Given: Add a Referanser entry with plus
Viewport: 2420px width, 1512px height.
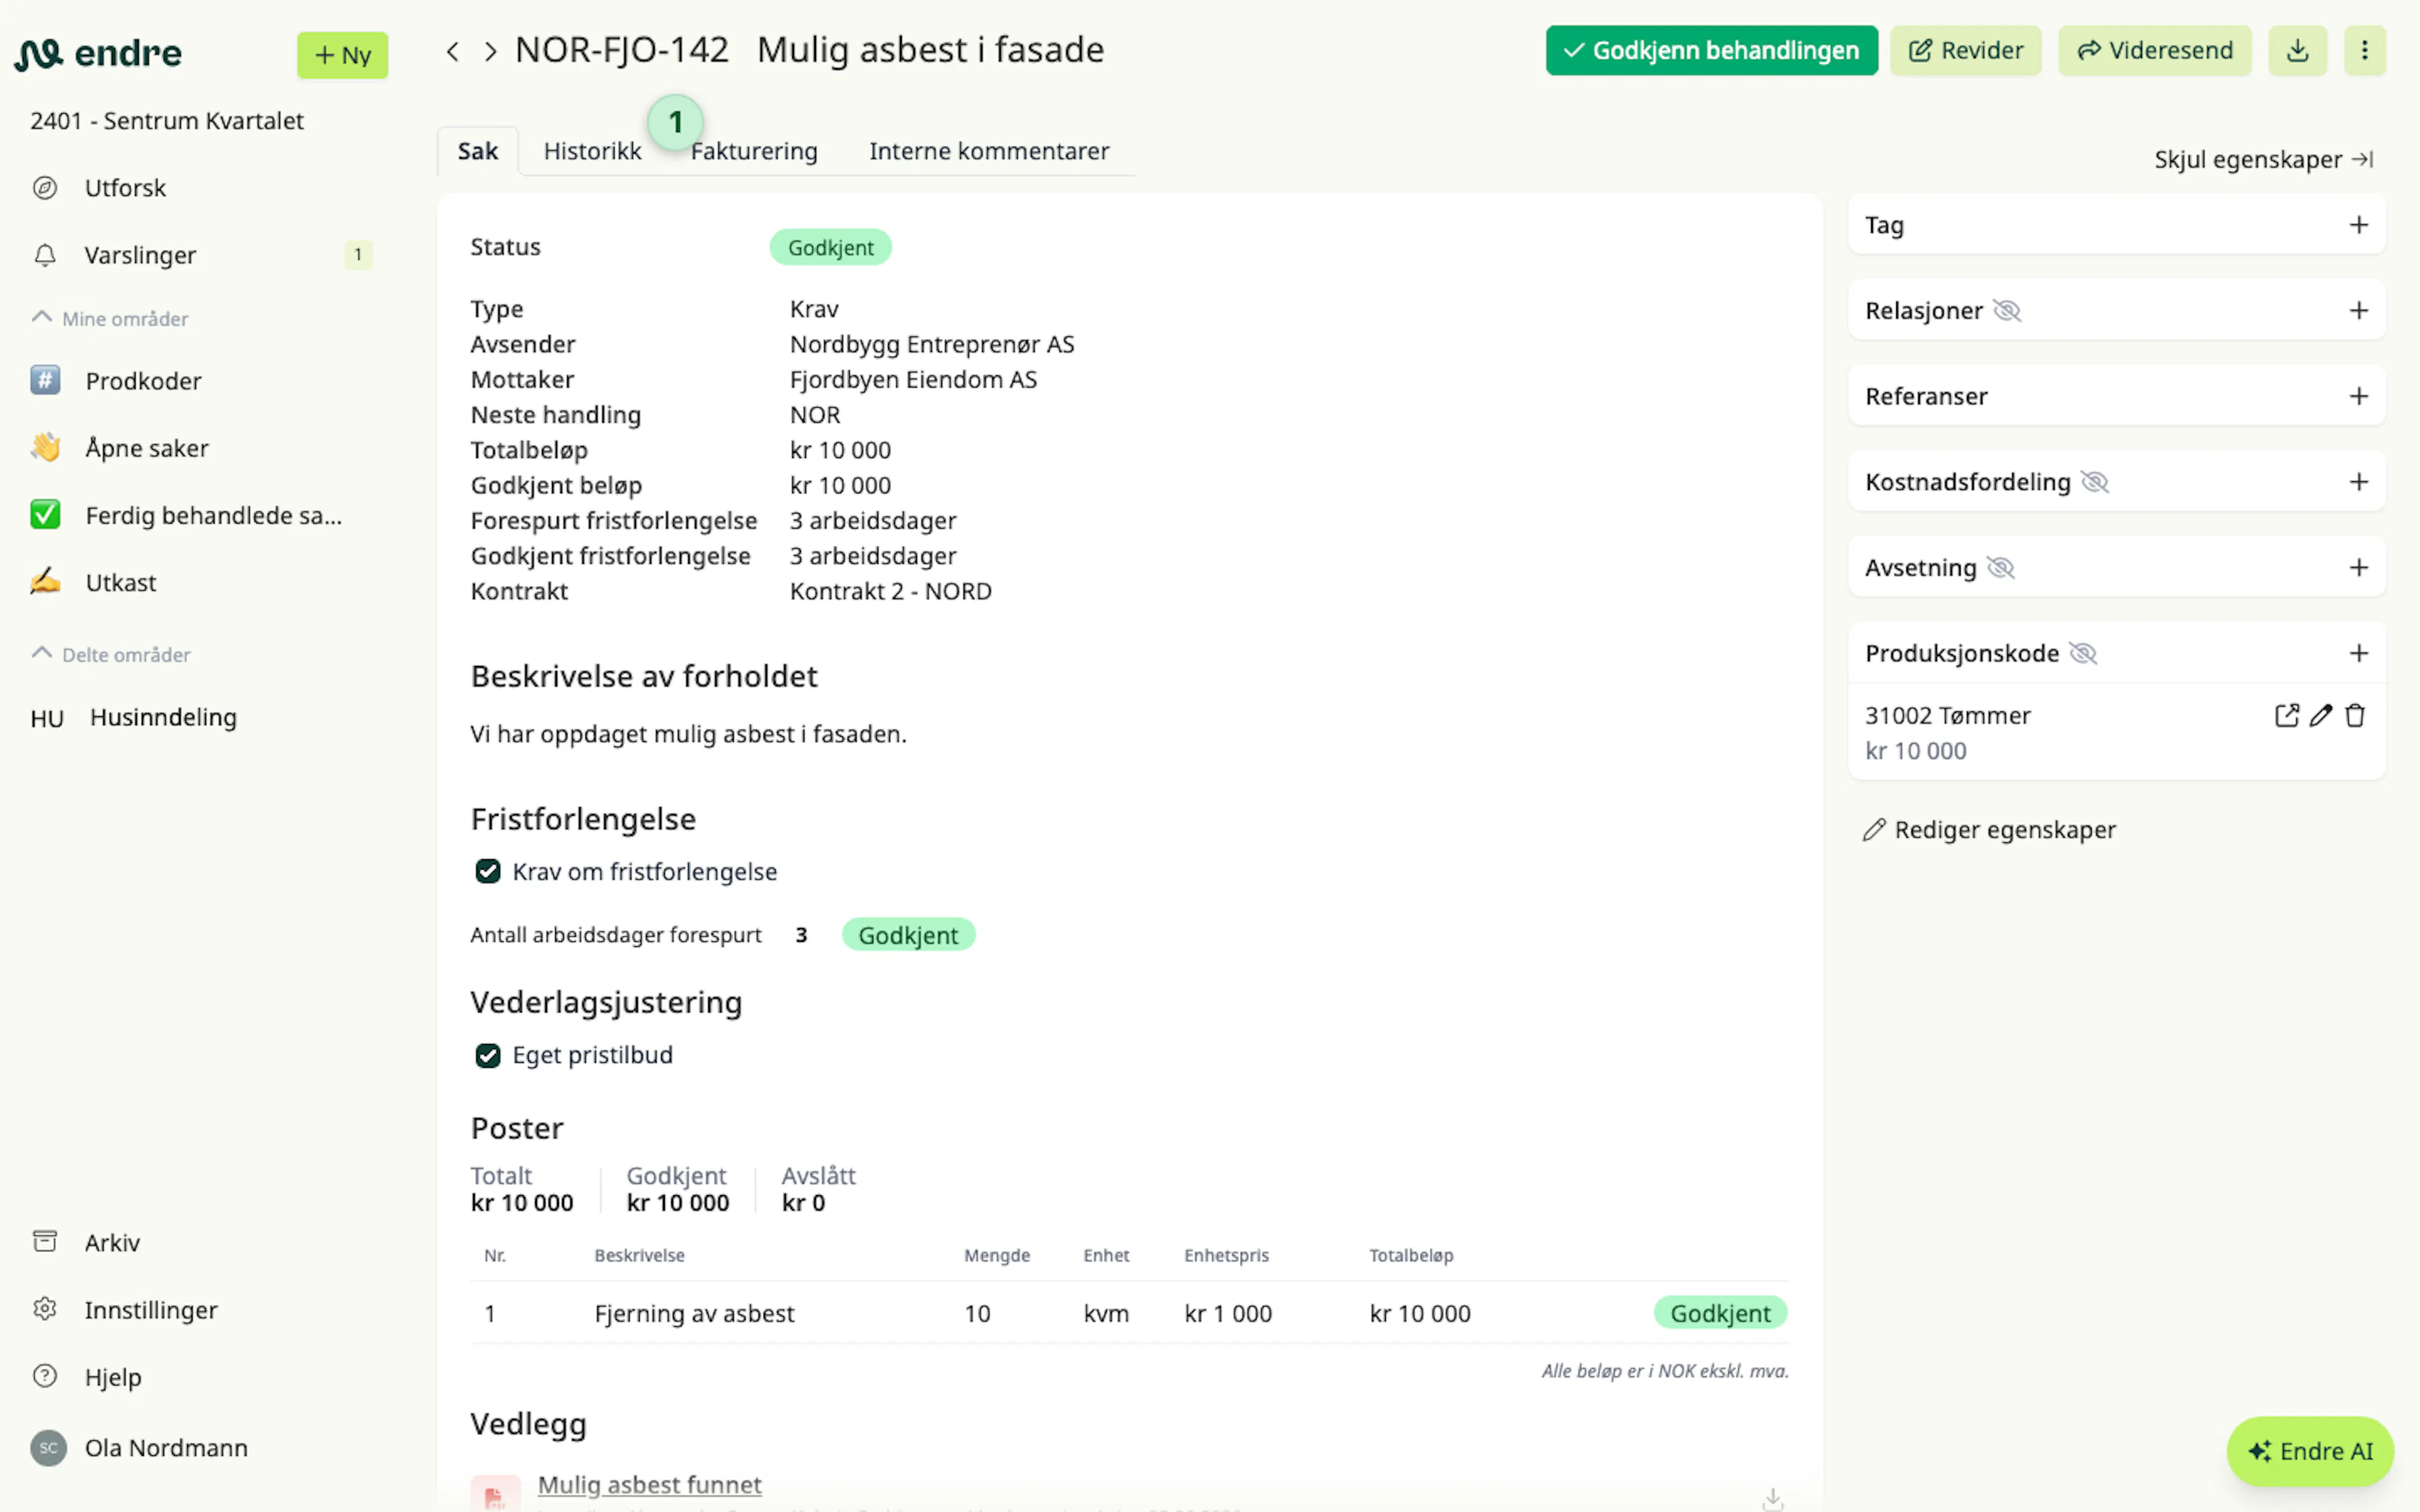Looking at the screenshot, I should coord(2359,396).
